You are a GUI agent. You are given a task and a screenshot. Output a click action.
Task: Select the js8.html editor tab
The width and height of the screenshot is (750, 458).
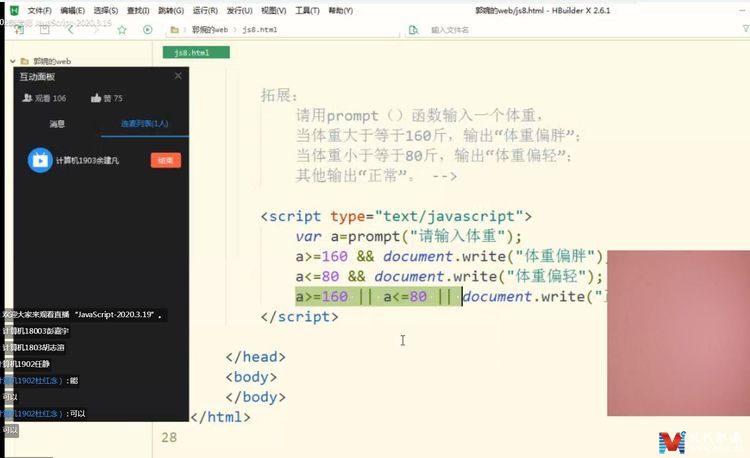[196, 53]
